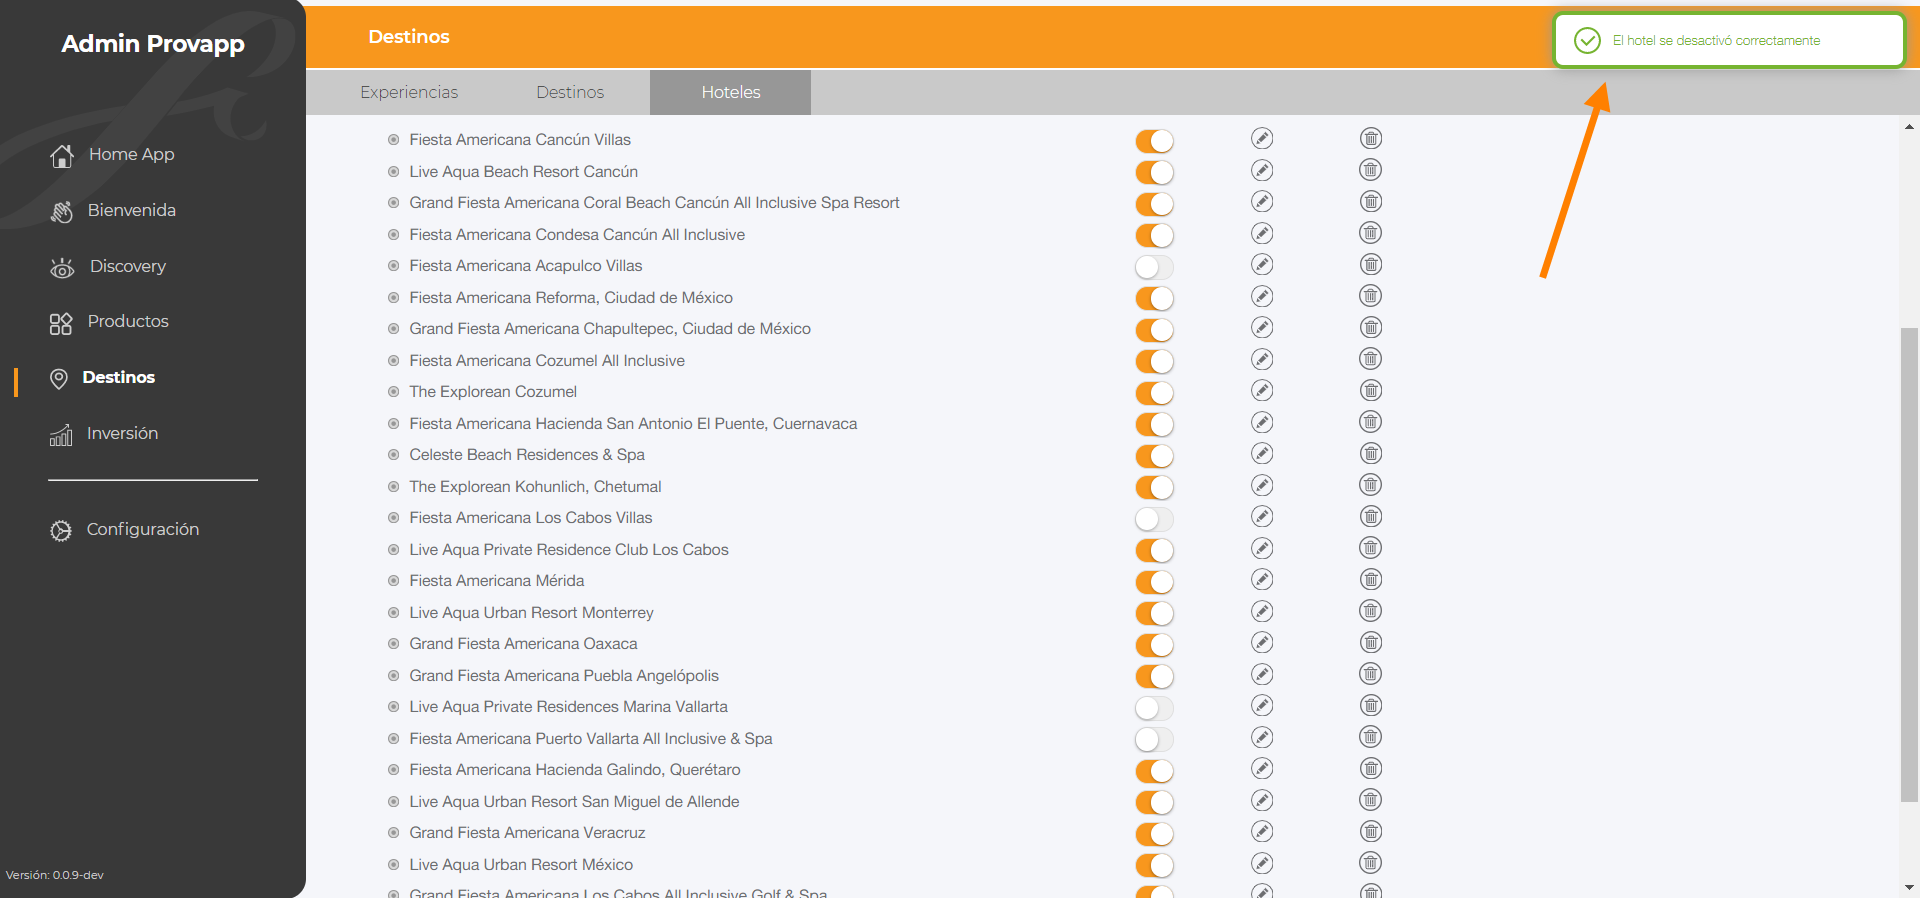Select row The Explorean Kohunlich, Chetumal
1920x898 pixels.
coord(535,486)
